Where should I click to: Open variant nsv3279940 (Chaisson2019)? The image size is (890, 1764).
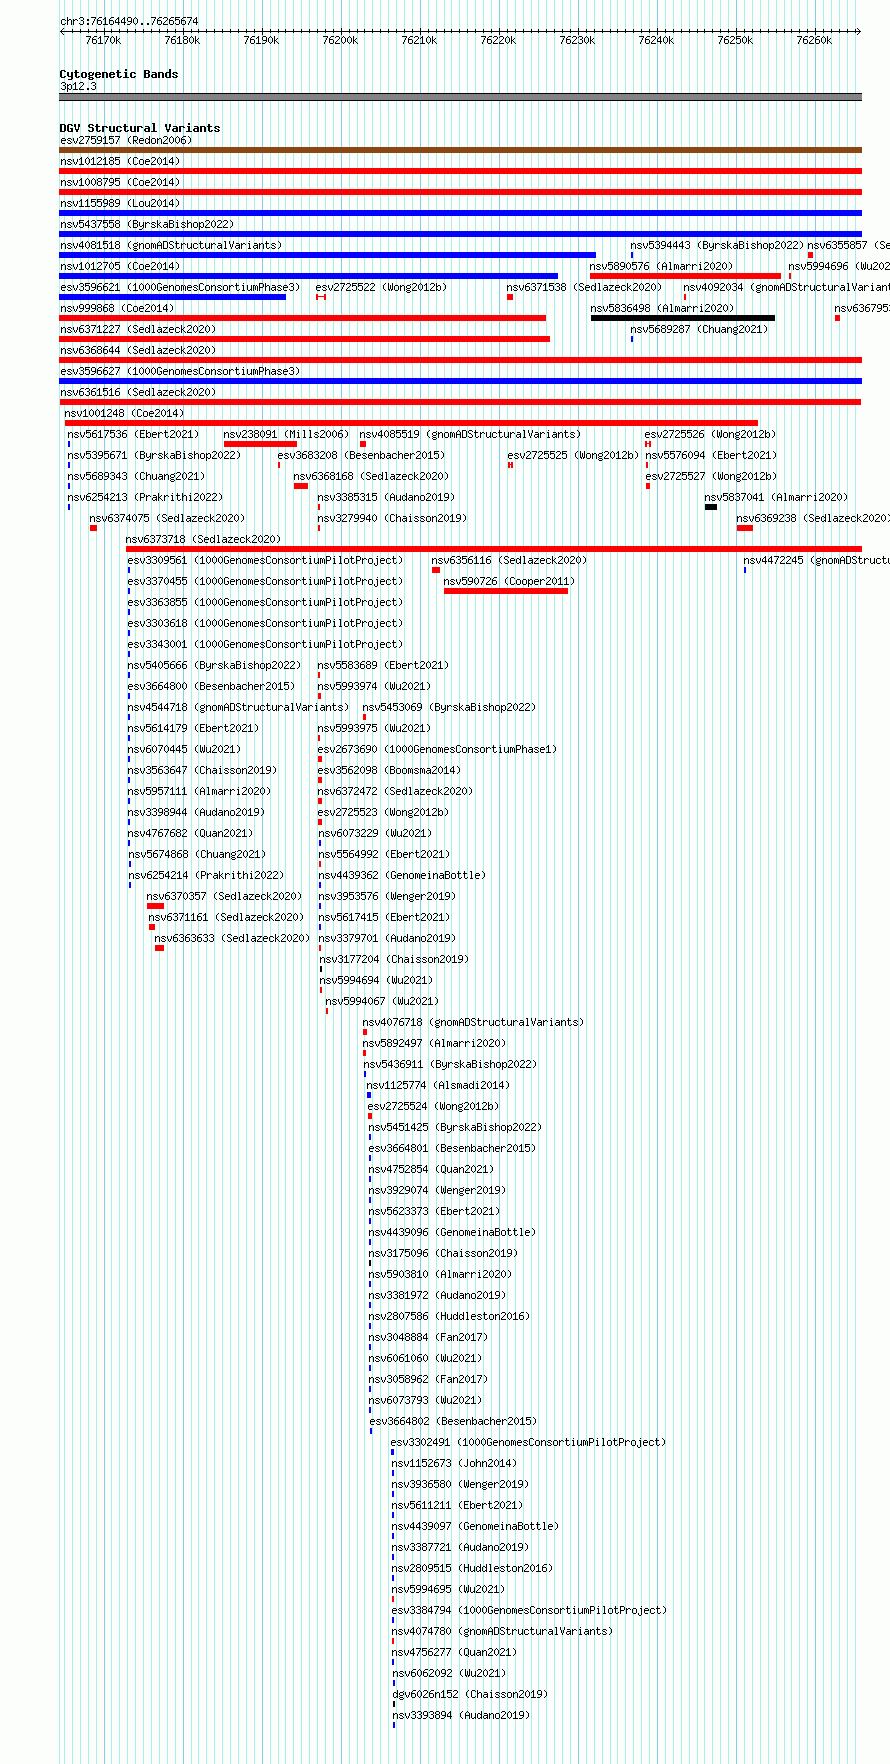tap(393, 519)
